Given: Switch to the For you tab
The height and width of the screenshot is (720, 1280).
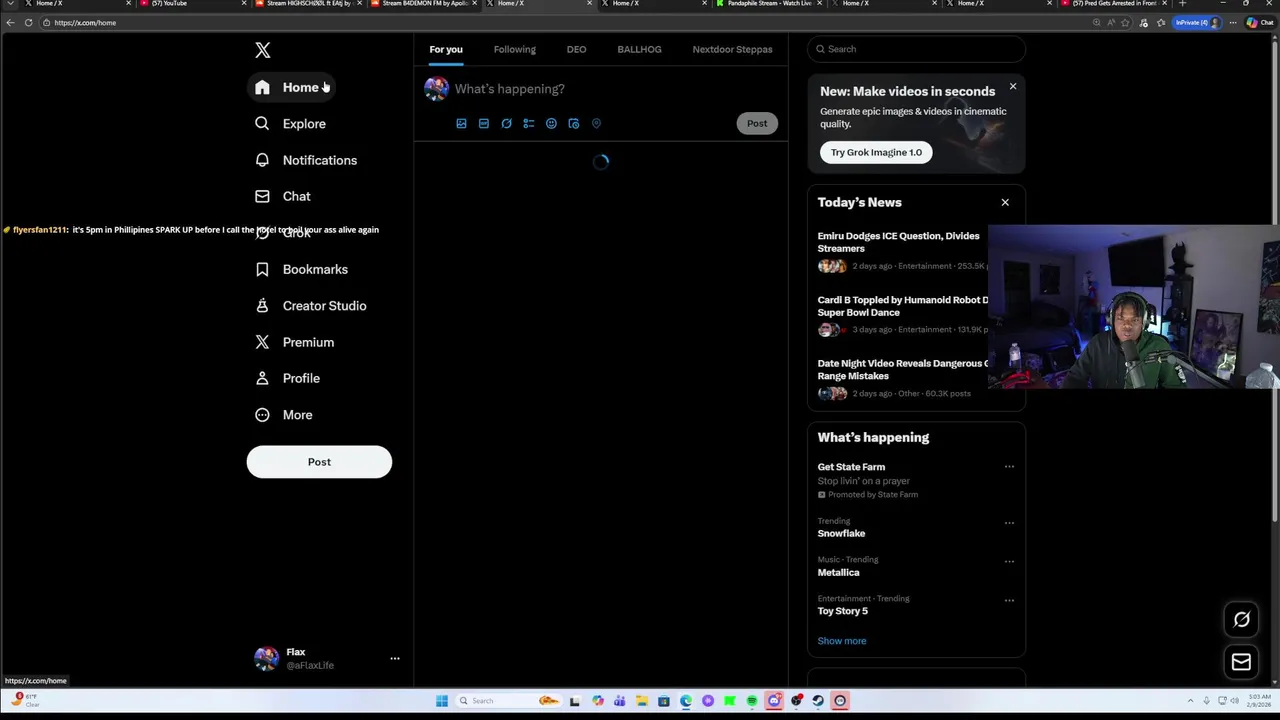Looking at the screenshot, I should [446, 49].
